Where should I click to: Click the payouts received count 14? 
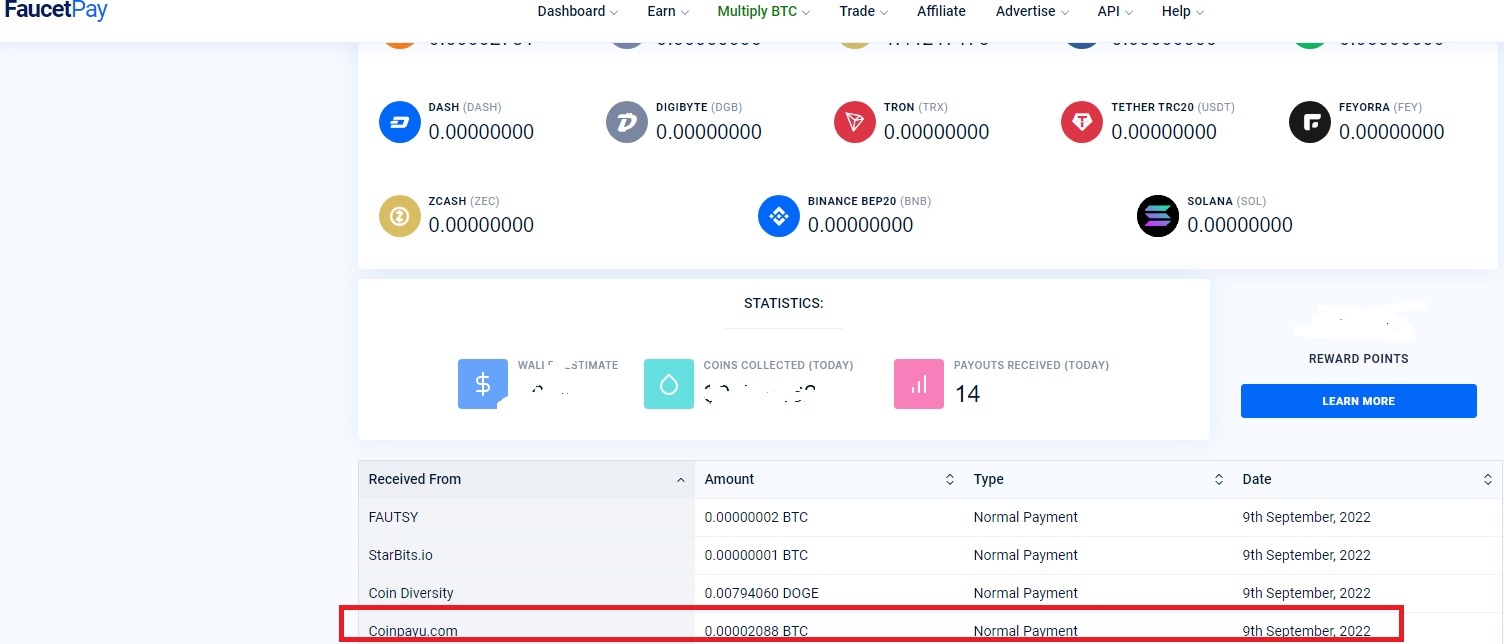967,394
